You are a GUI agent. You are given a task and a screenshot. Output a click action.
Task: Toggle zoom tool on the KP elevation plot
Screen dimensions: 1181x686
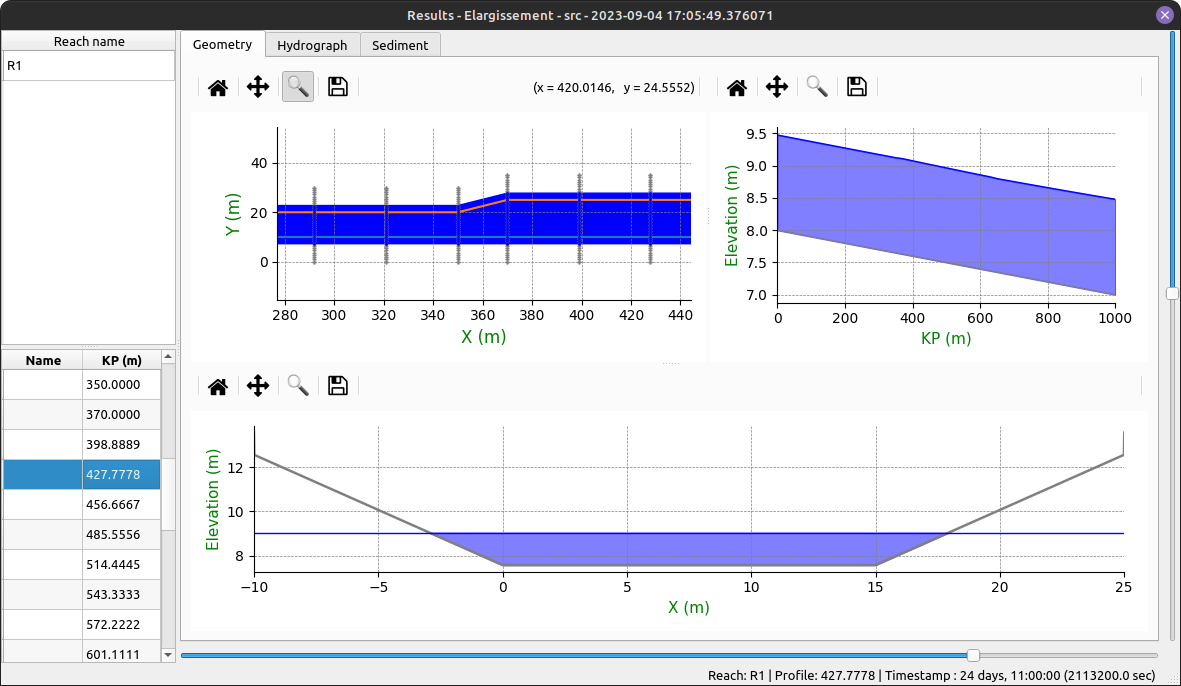pyautogui.click(x=817, y=87)
